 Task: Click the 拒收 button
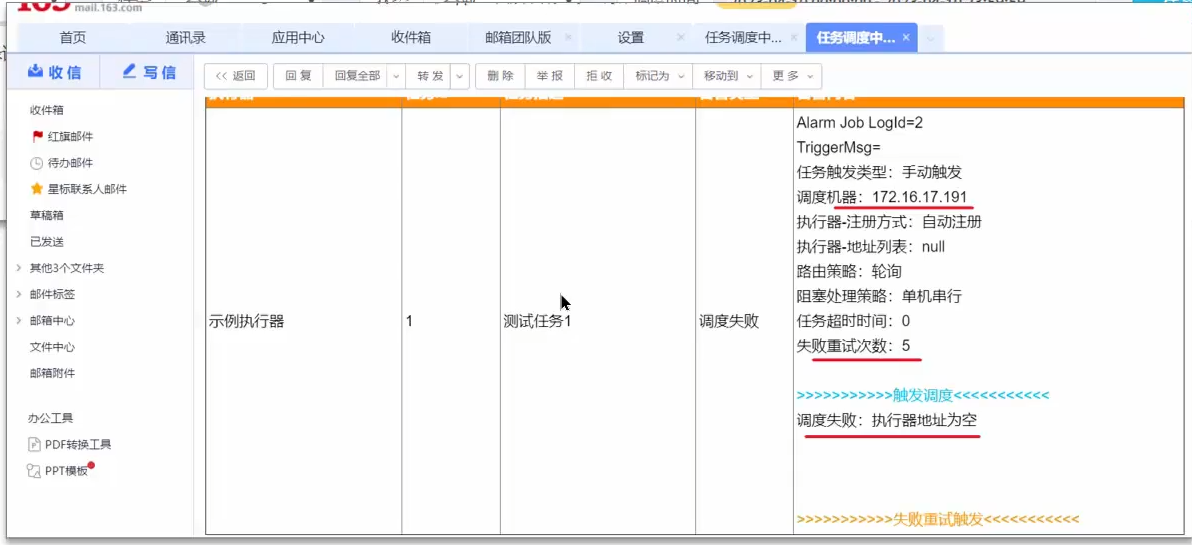pos(599,76)
